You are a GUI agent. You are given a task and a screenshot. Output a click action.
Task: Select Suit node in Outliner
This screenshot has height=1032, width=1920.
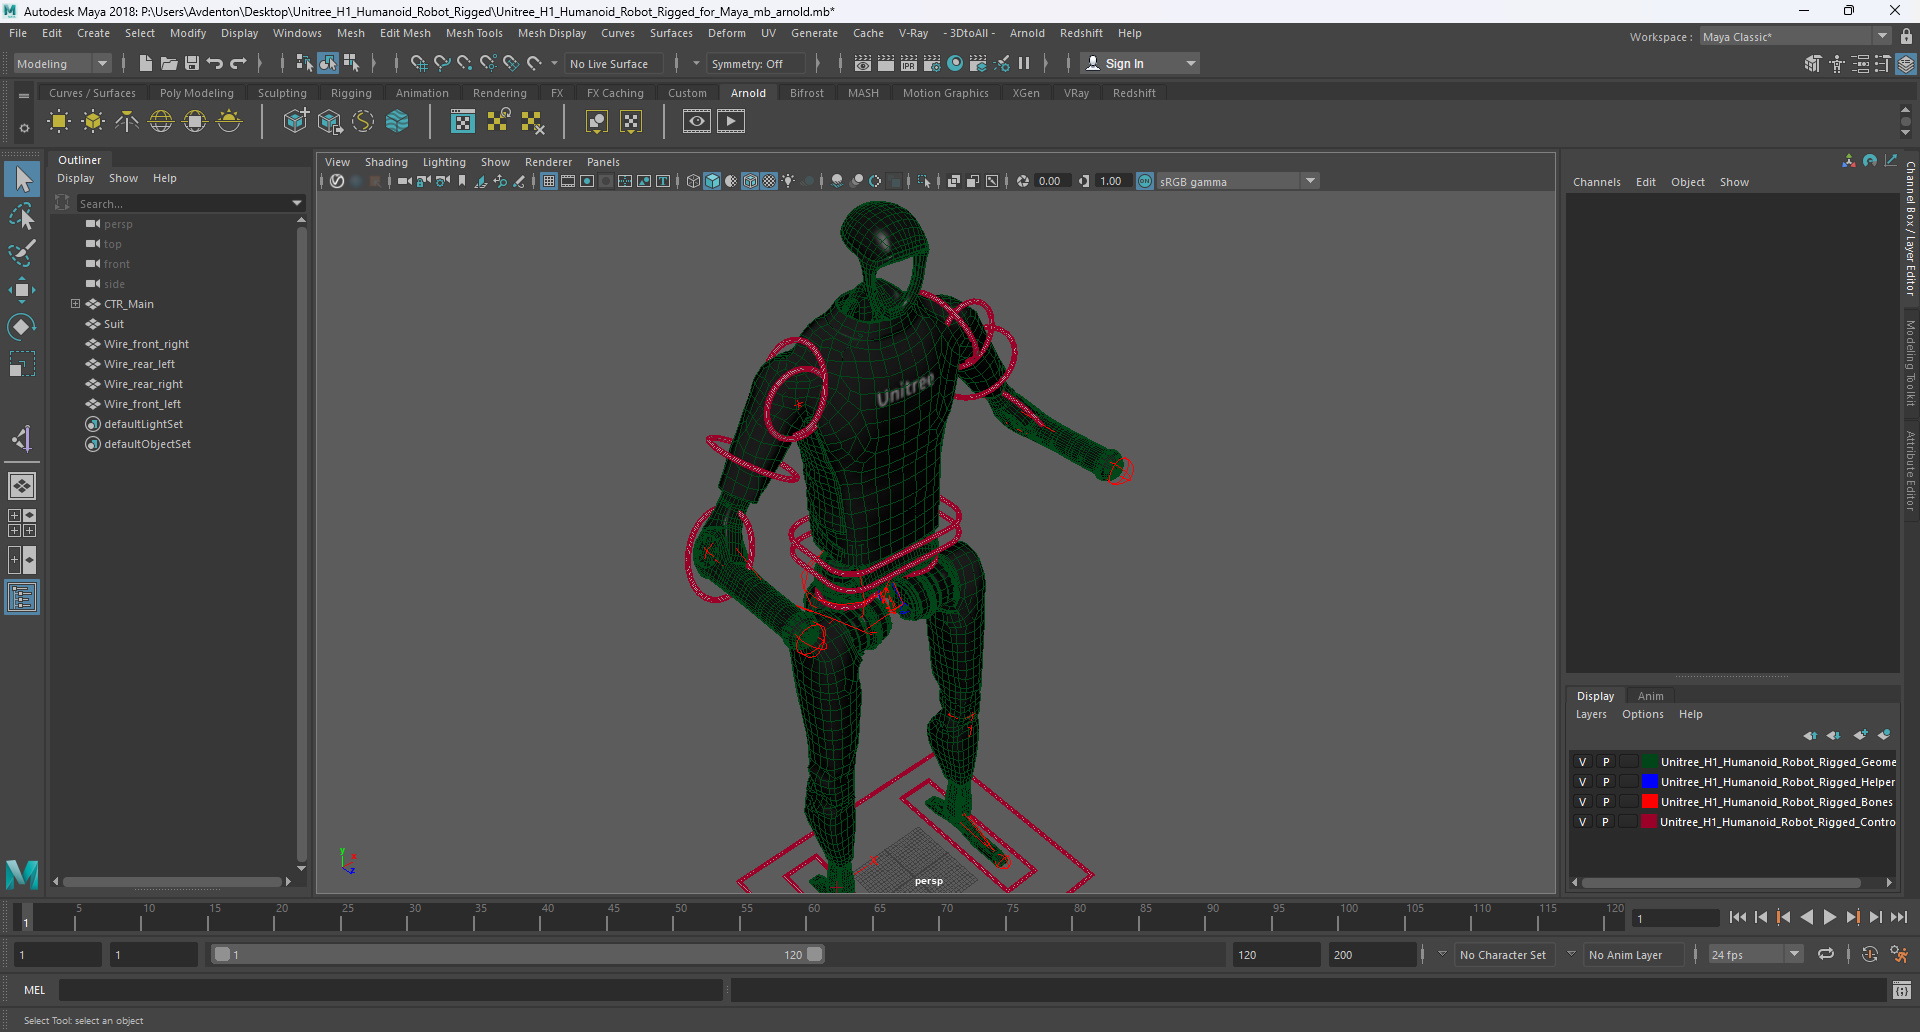click(114, 324)
